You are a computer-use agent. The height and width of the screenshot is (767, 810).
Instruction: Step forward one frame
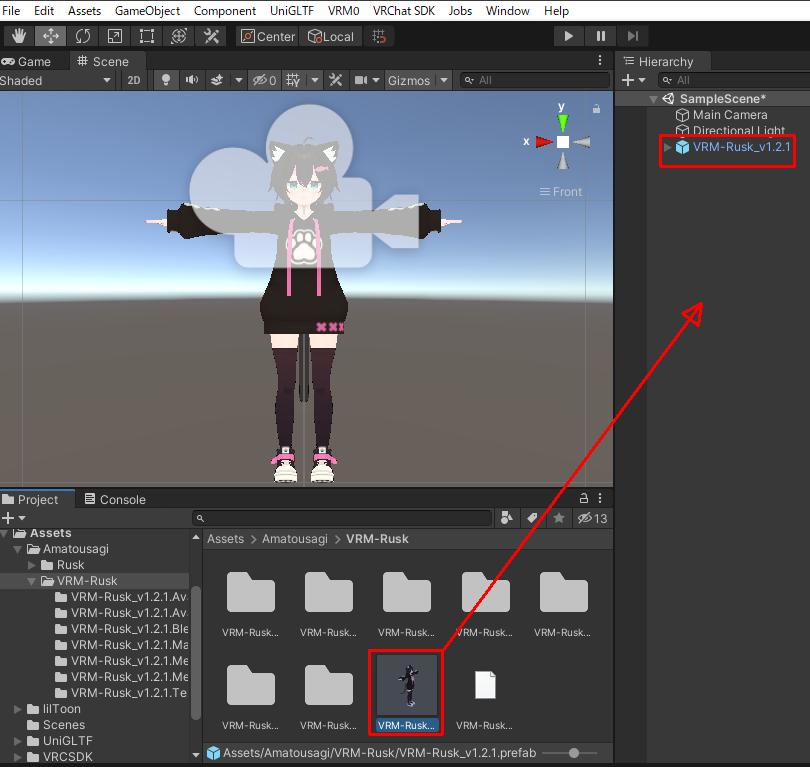[632, 36]
